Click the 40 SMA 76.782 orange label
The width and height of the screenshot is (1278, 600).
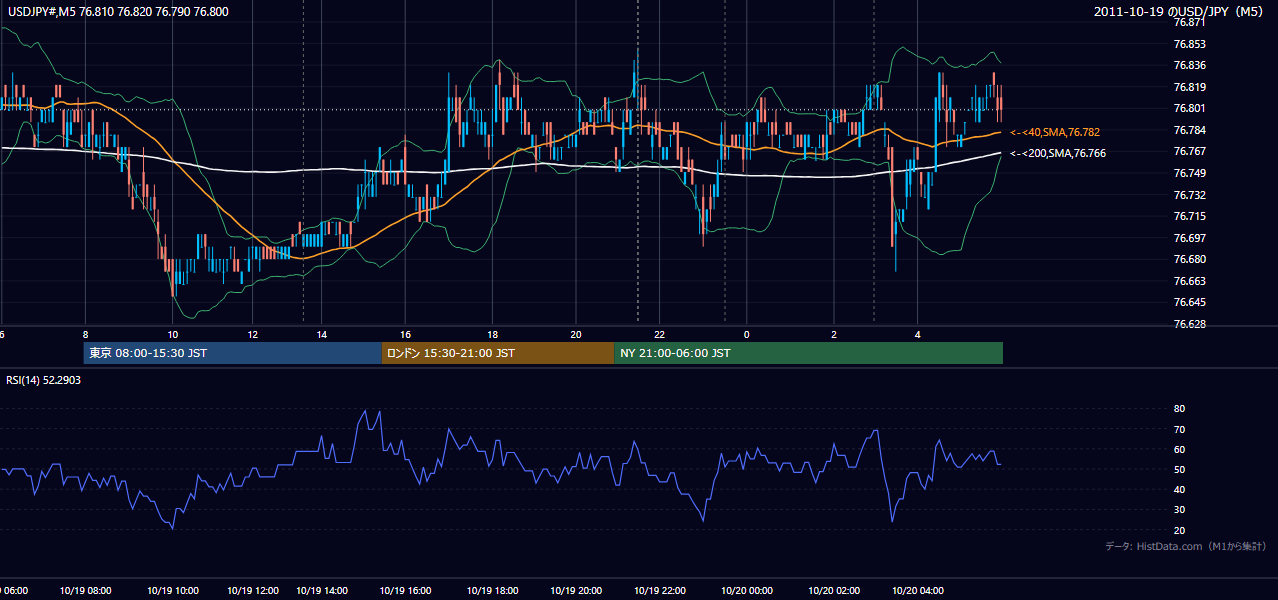(x=1056, y=132)
